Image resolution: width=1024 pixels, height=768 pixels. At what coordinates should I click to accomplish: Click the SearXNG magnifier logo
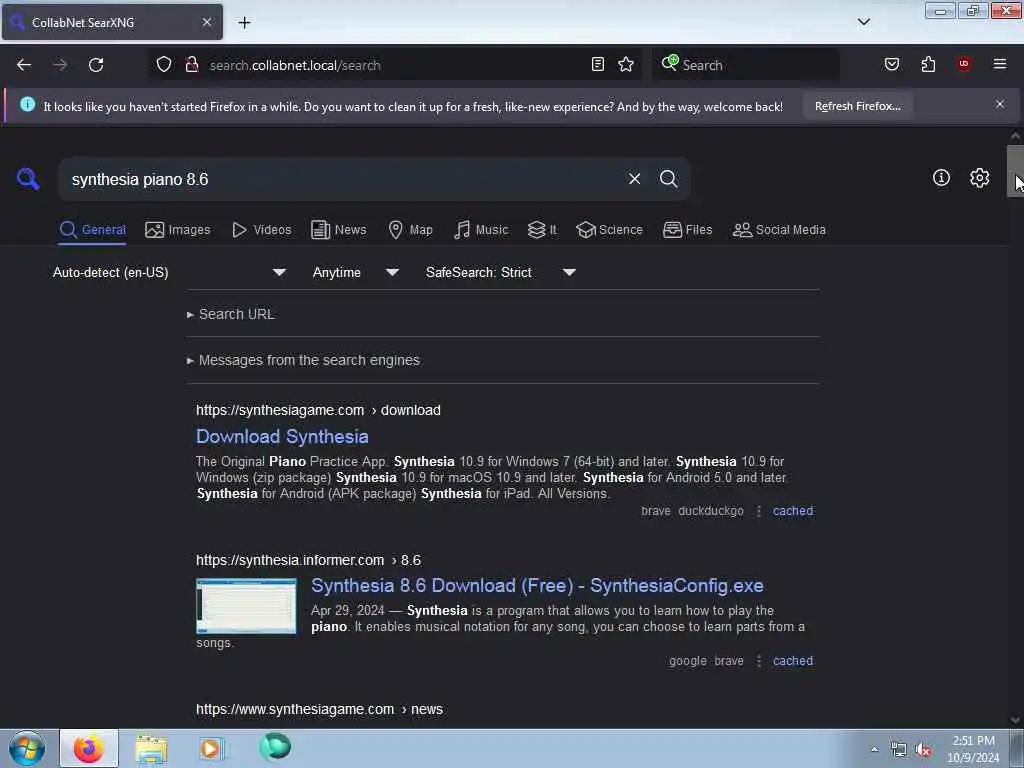click(28, 178)
